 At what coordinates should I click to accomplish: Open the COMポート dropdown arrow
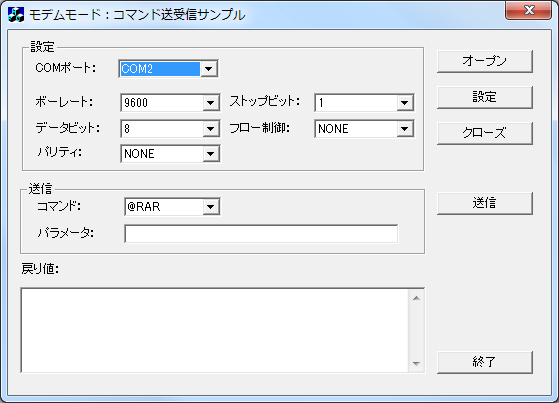pyautogui.click(x=209, y=68)
